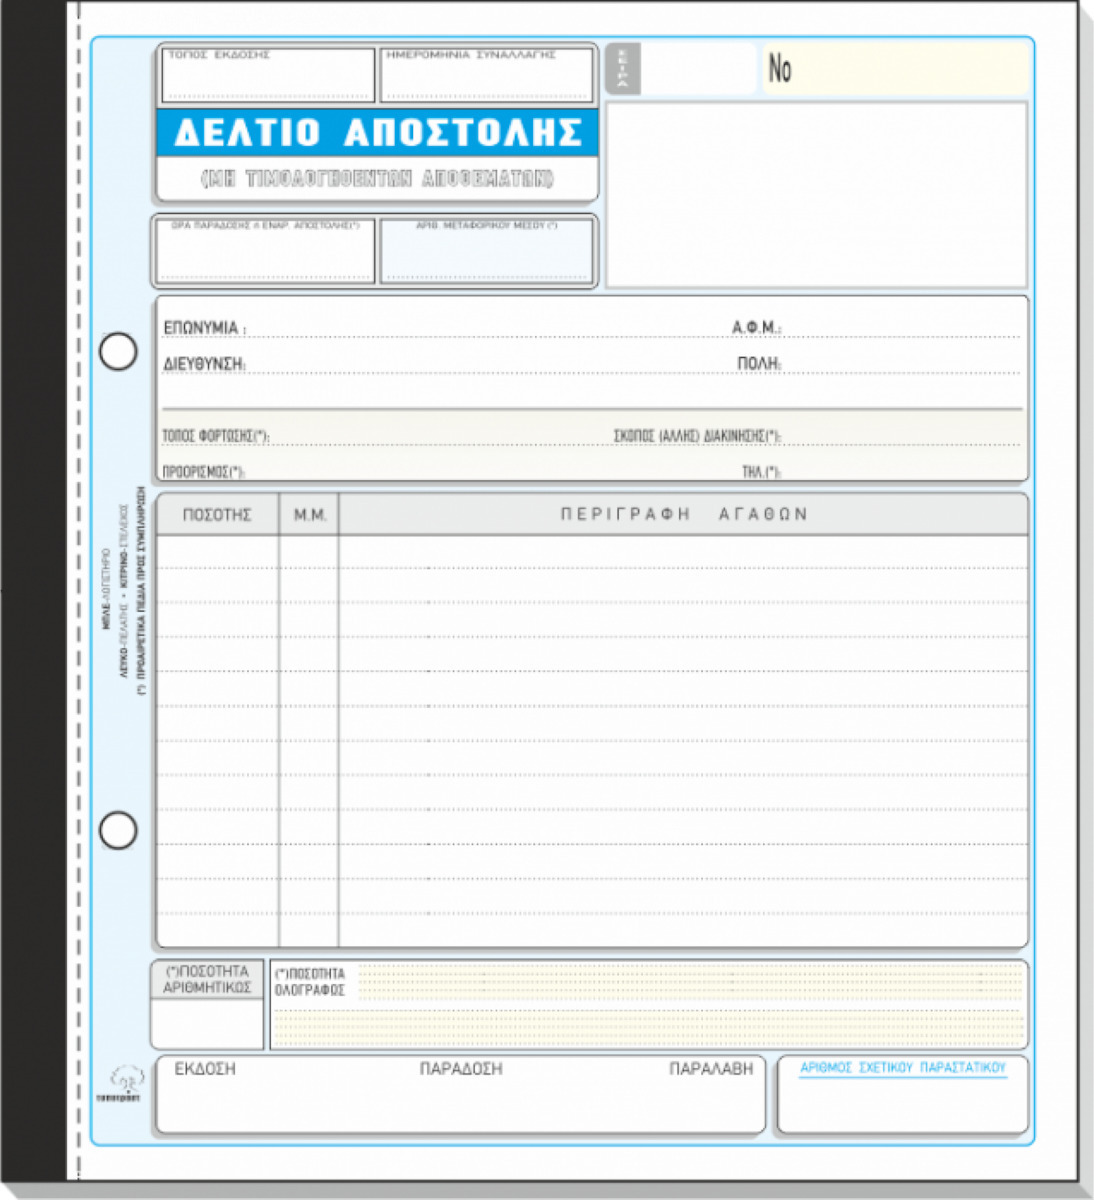
Task: Click the Typoprint logo at bottom left
Action: point(126,1083)
